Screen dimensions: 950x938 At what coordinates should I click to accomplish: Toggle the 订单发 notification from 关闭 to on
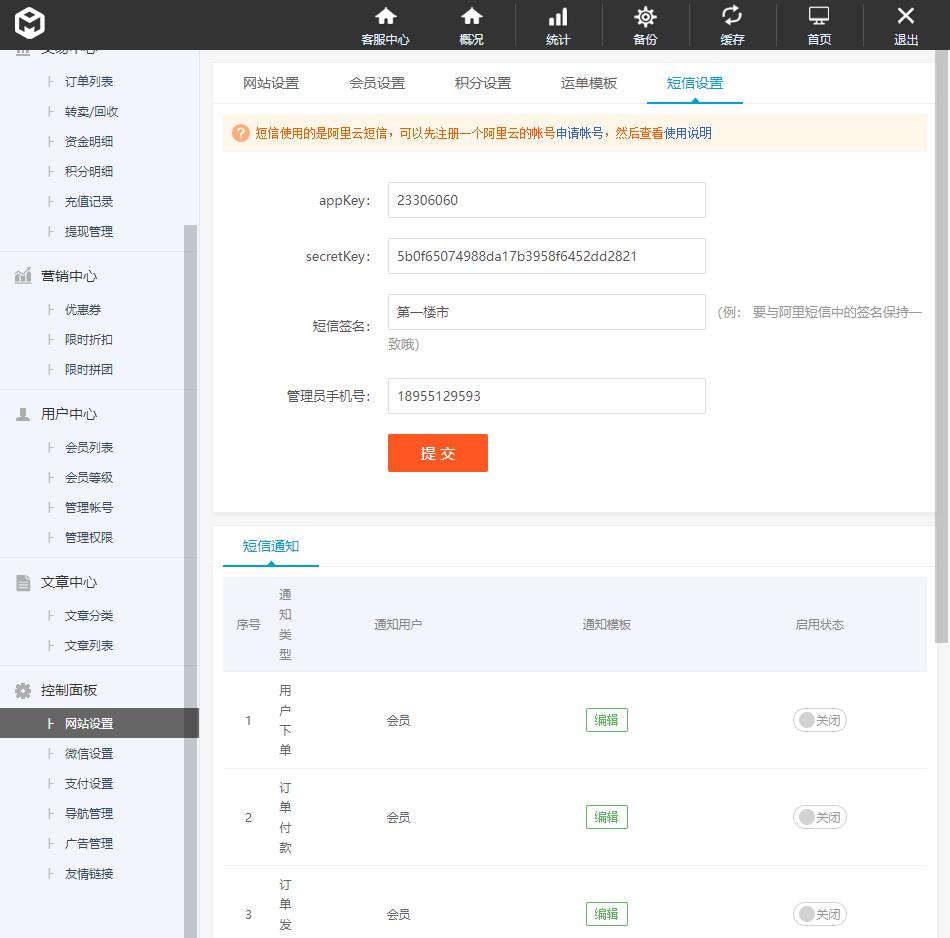[819, 913]
